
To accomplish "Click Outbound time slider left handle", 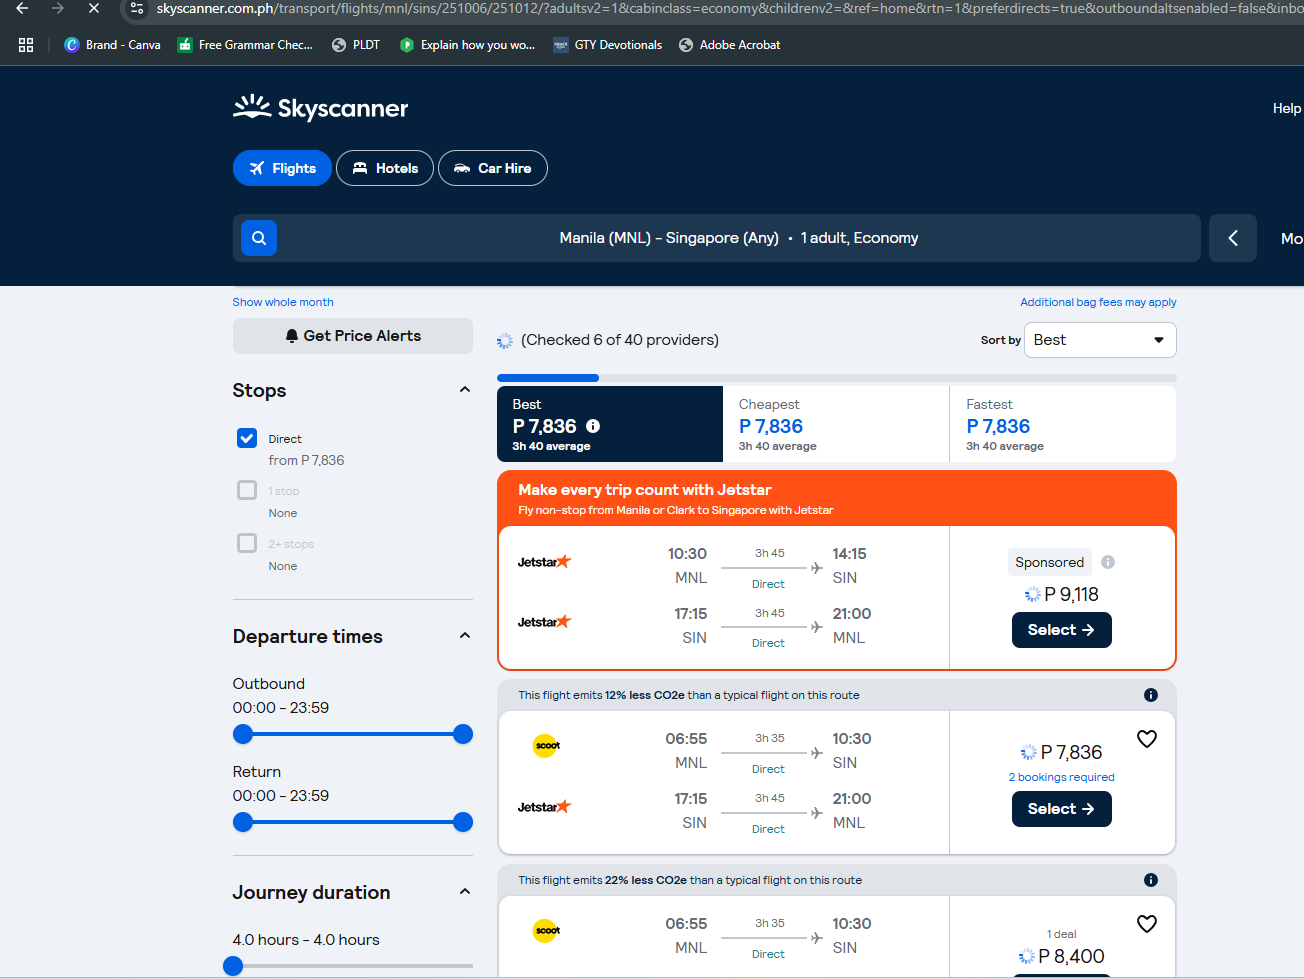I will click(x=243, y=734).
